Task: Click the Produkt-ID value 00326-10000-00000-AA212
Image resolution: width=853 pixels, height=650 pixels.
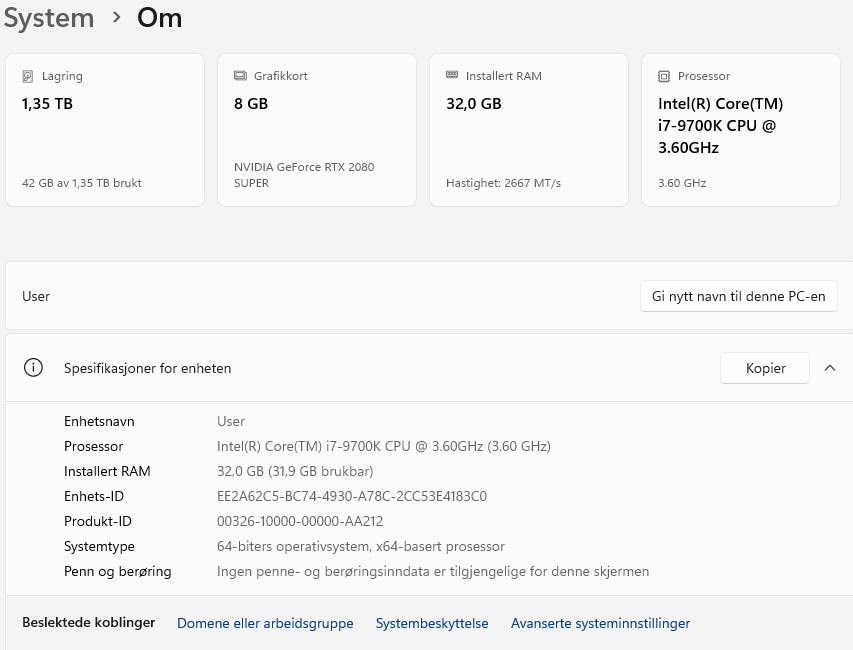Action: [x=300, y=521]
